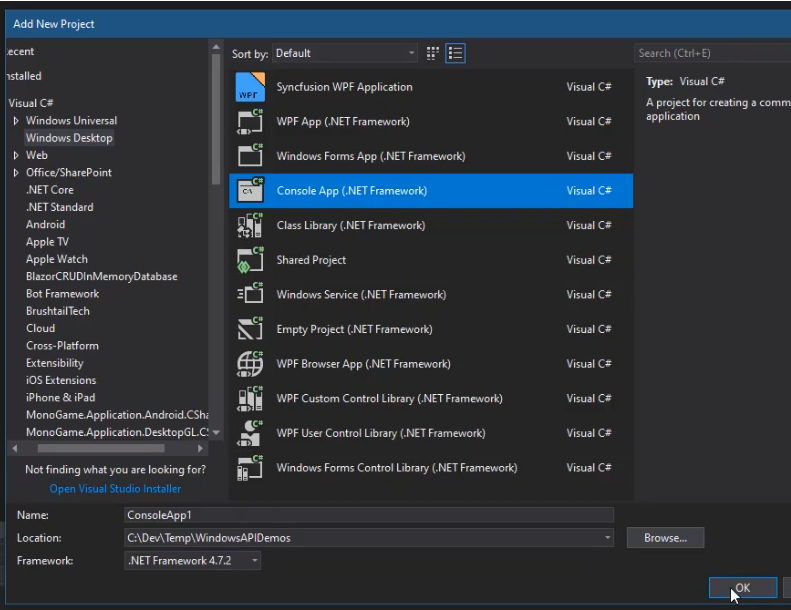This screenshot has height=610, width=791.
Task: Click the project Name input field
Action: point(369,515)
